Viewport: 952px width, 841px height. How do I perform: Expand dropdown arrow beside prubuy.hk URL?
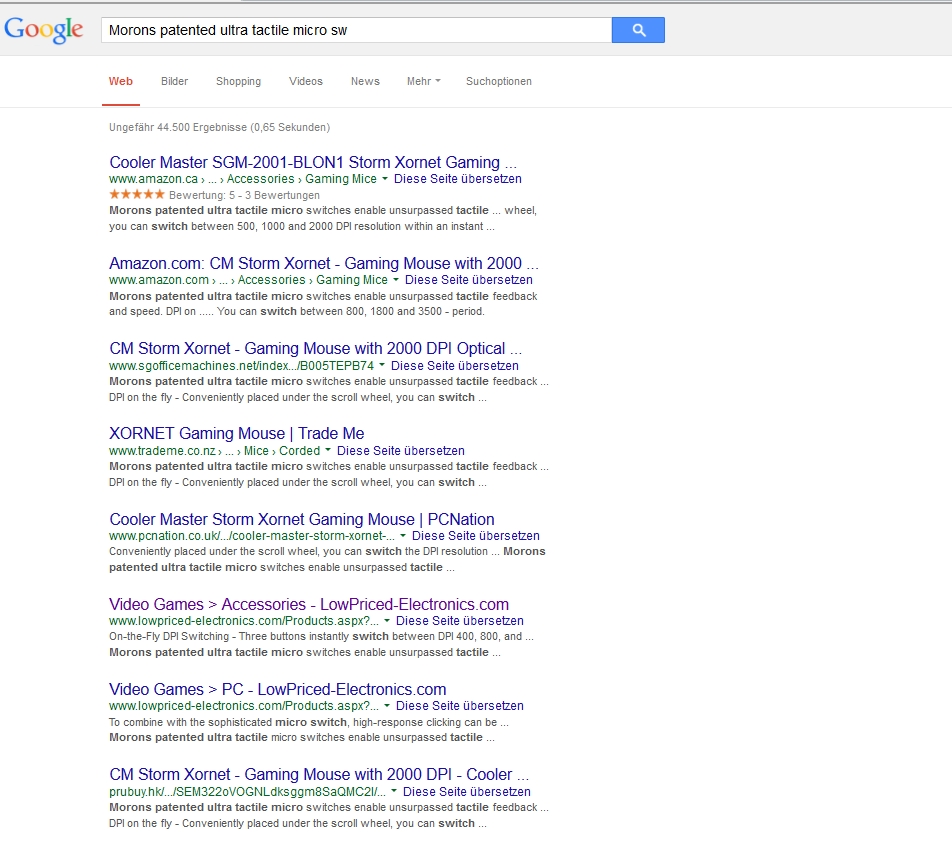pos(394,791)
